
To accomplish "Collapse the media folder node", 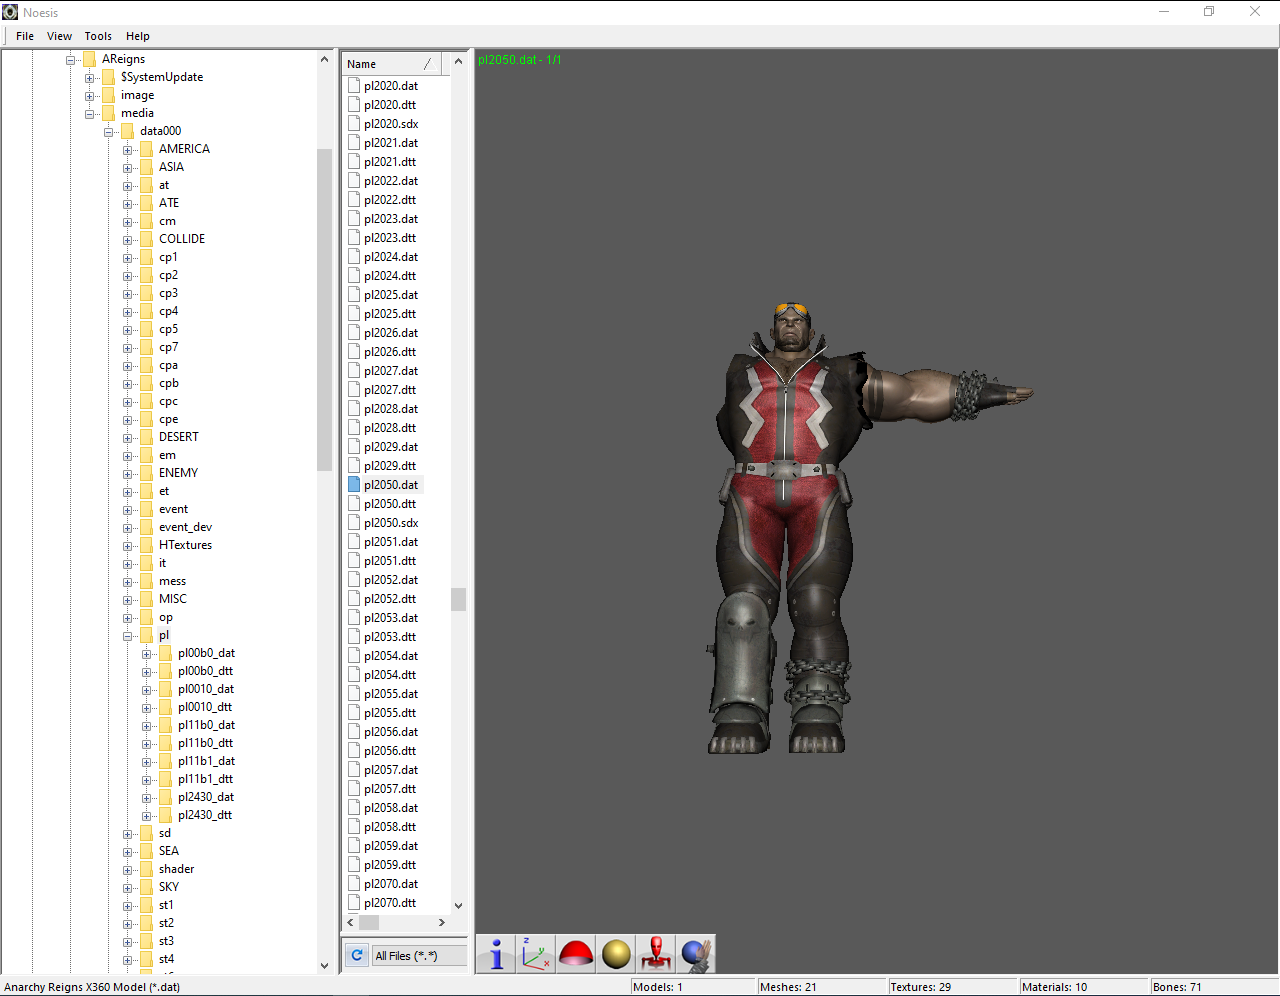I will pos(90,114).
